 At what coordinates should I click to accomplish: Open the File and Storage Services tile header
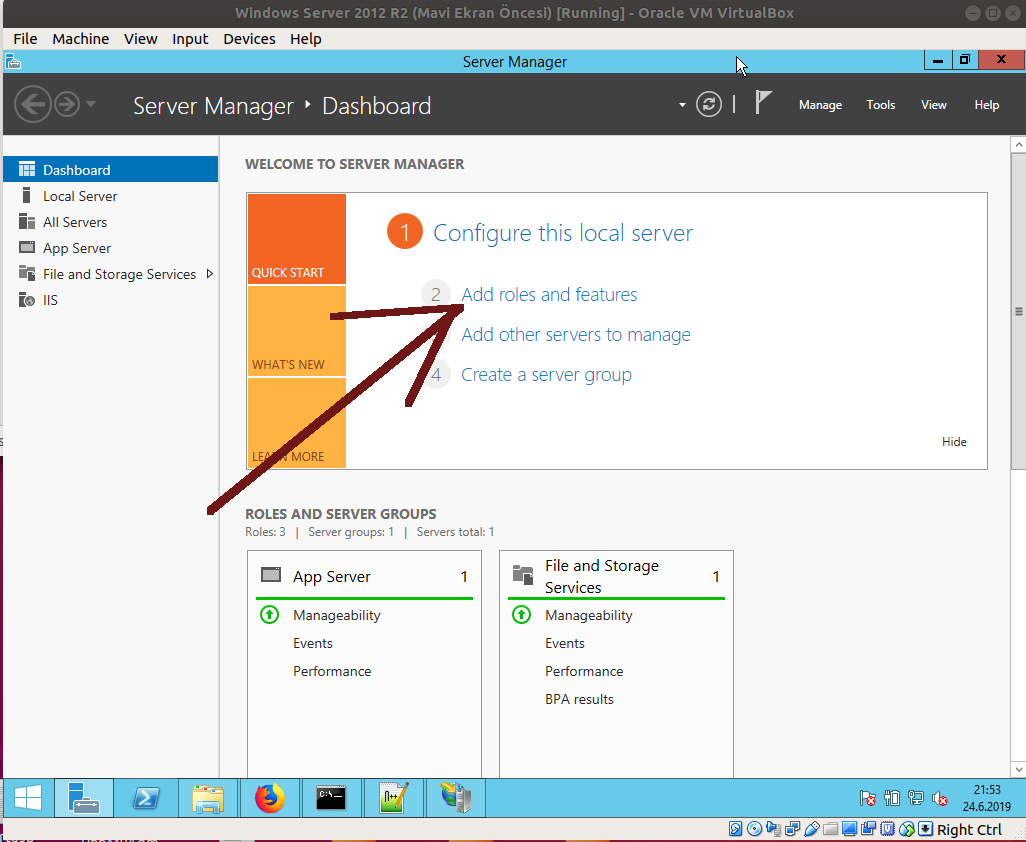[616, 576]
